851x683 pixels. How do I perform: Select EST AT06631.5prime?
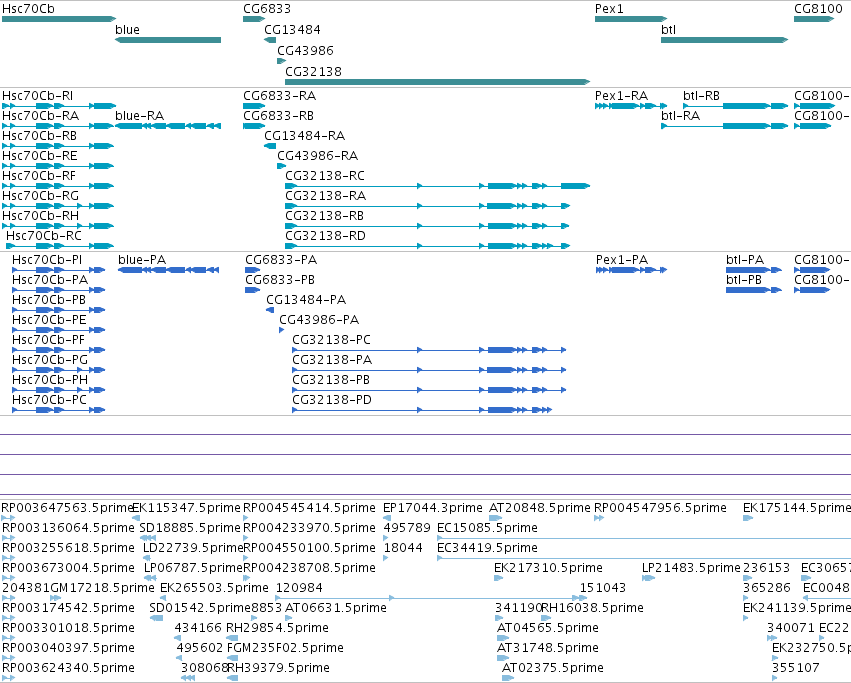(x=336, y=608)
